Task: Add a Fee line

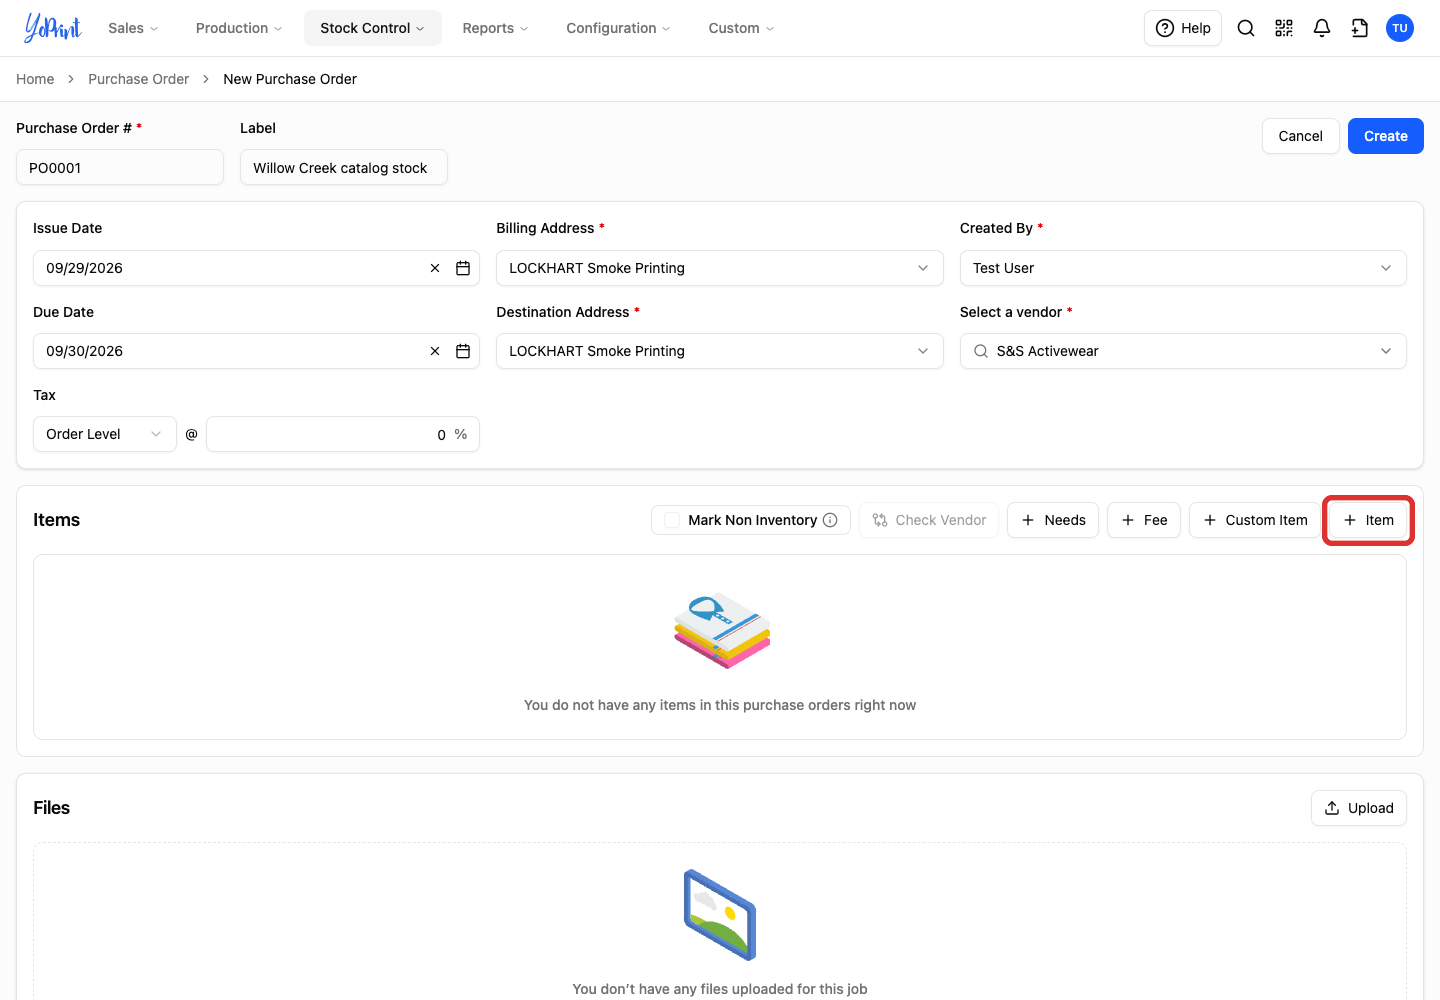Action: (x=1144, y=520)
